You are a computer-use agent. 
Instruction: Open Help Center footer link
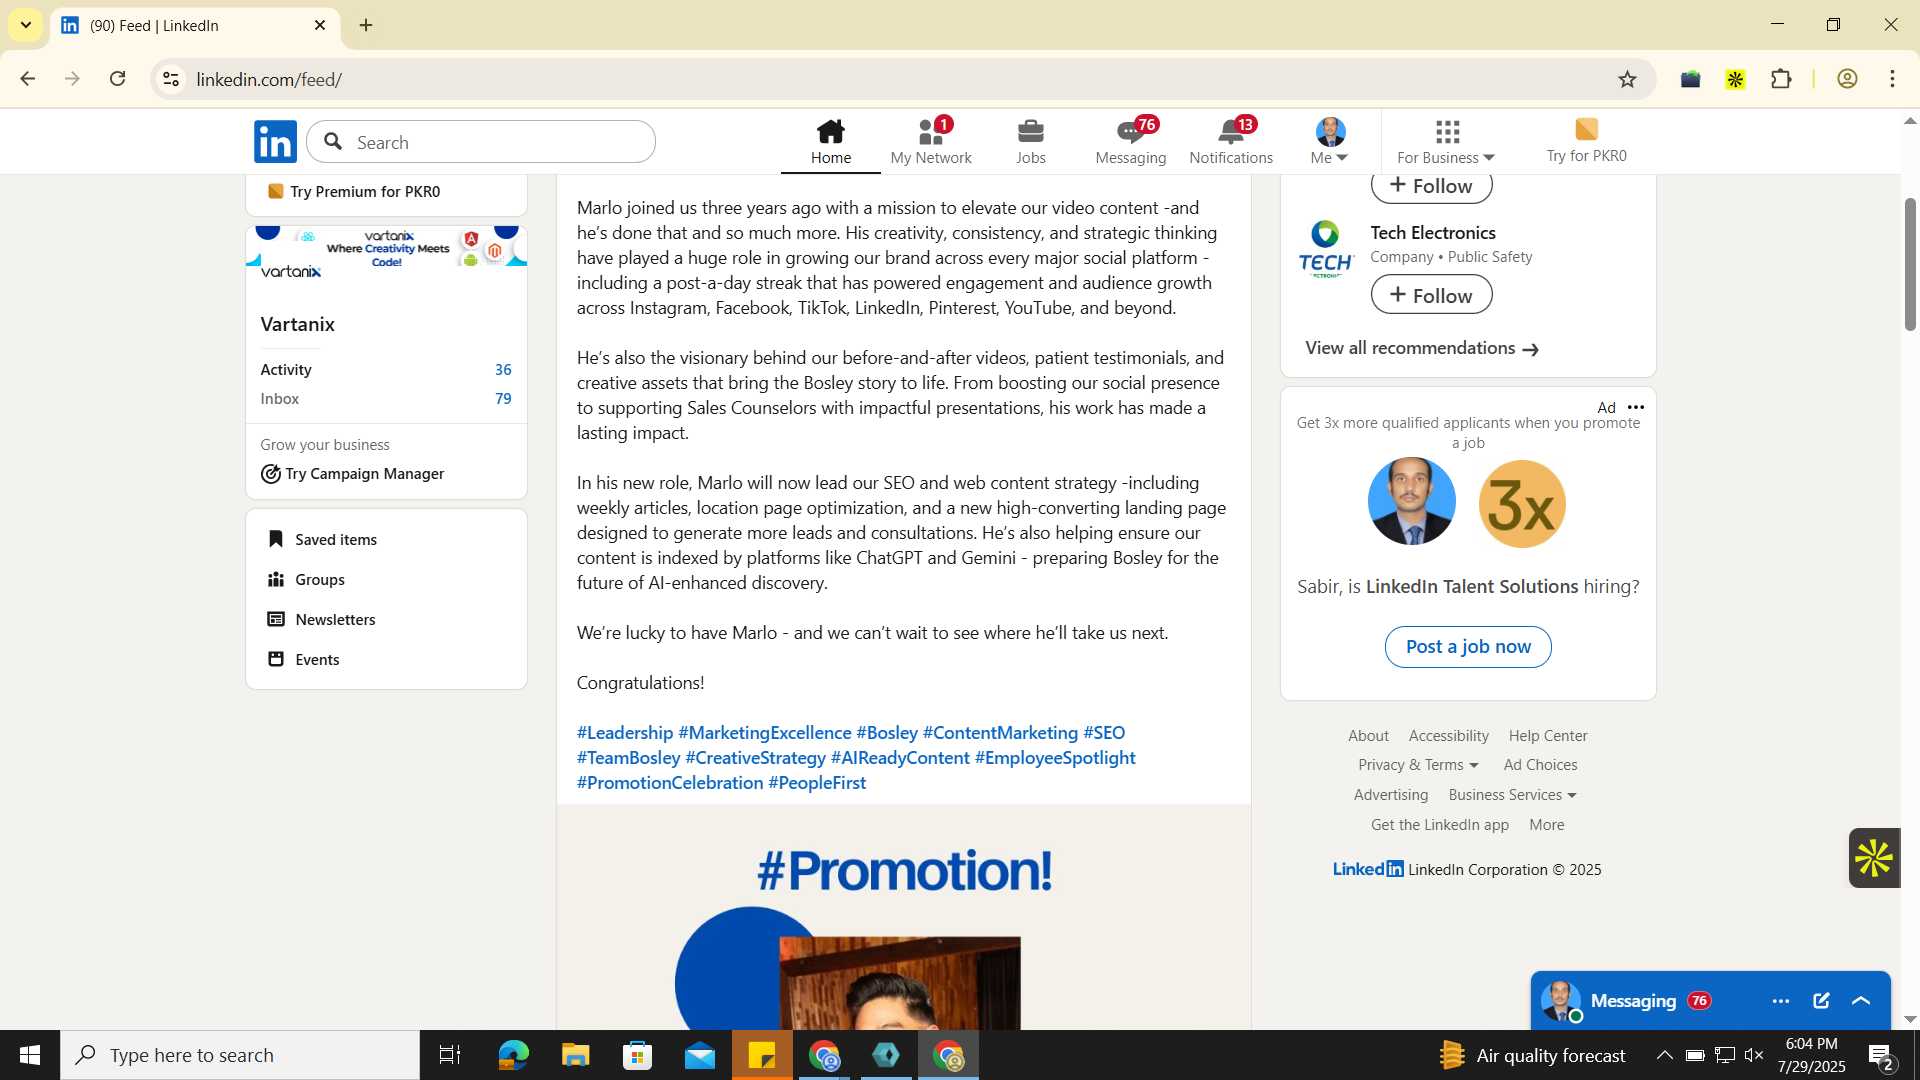1548,736
